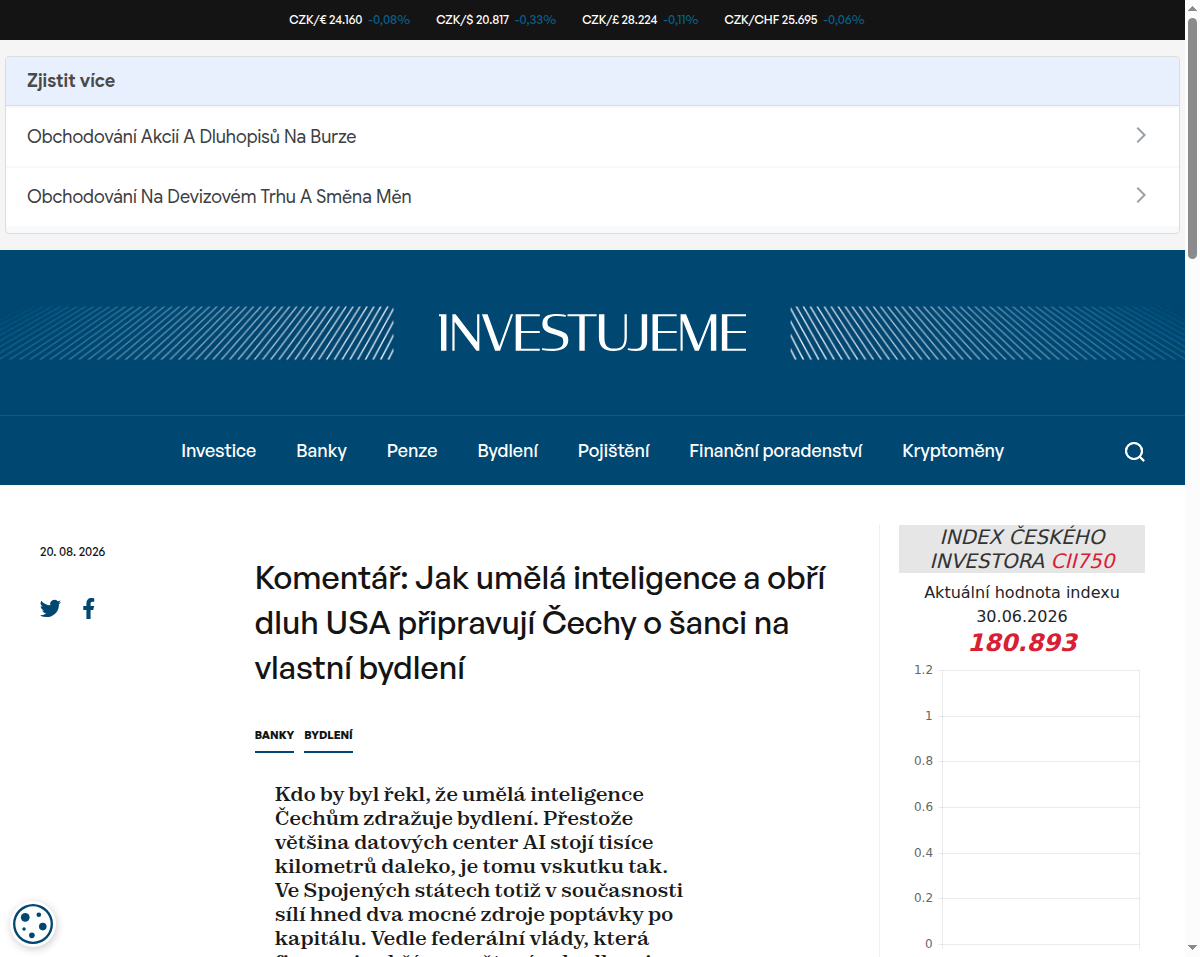This screenshot has height=957, width=1200.
Task: Open Investice menu item
Action: 219,451
